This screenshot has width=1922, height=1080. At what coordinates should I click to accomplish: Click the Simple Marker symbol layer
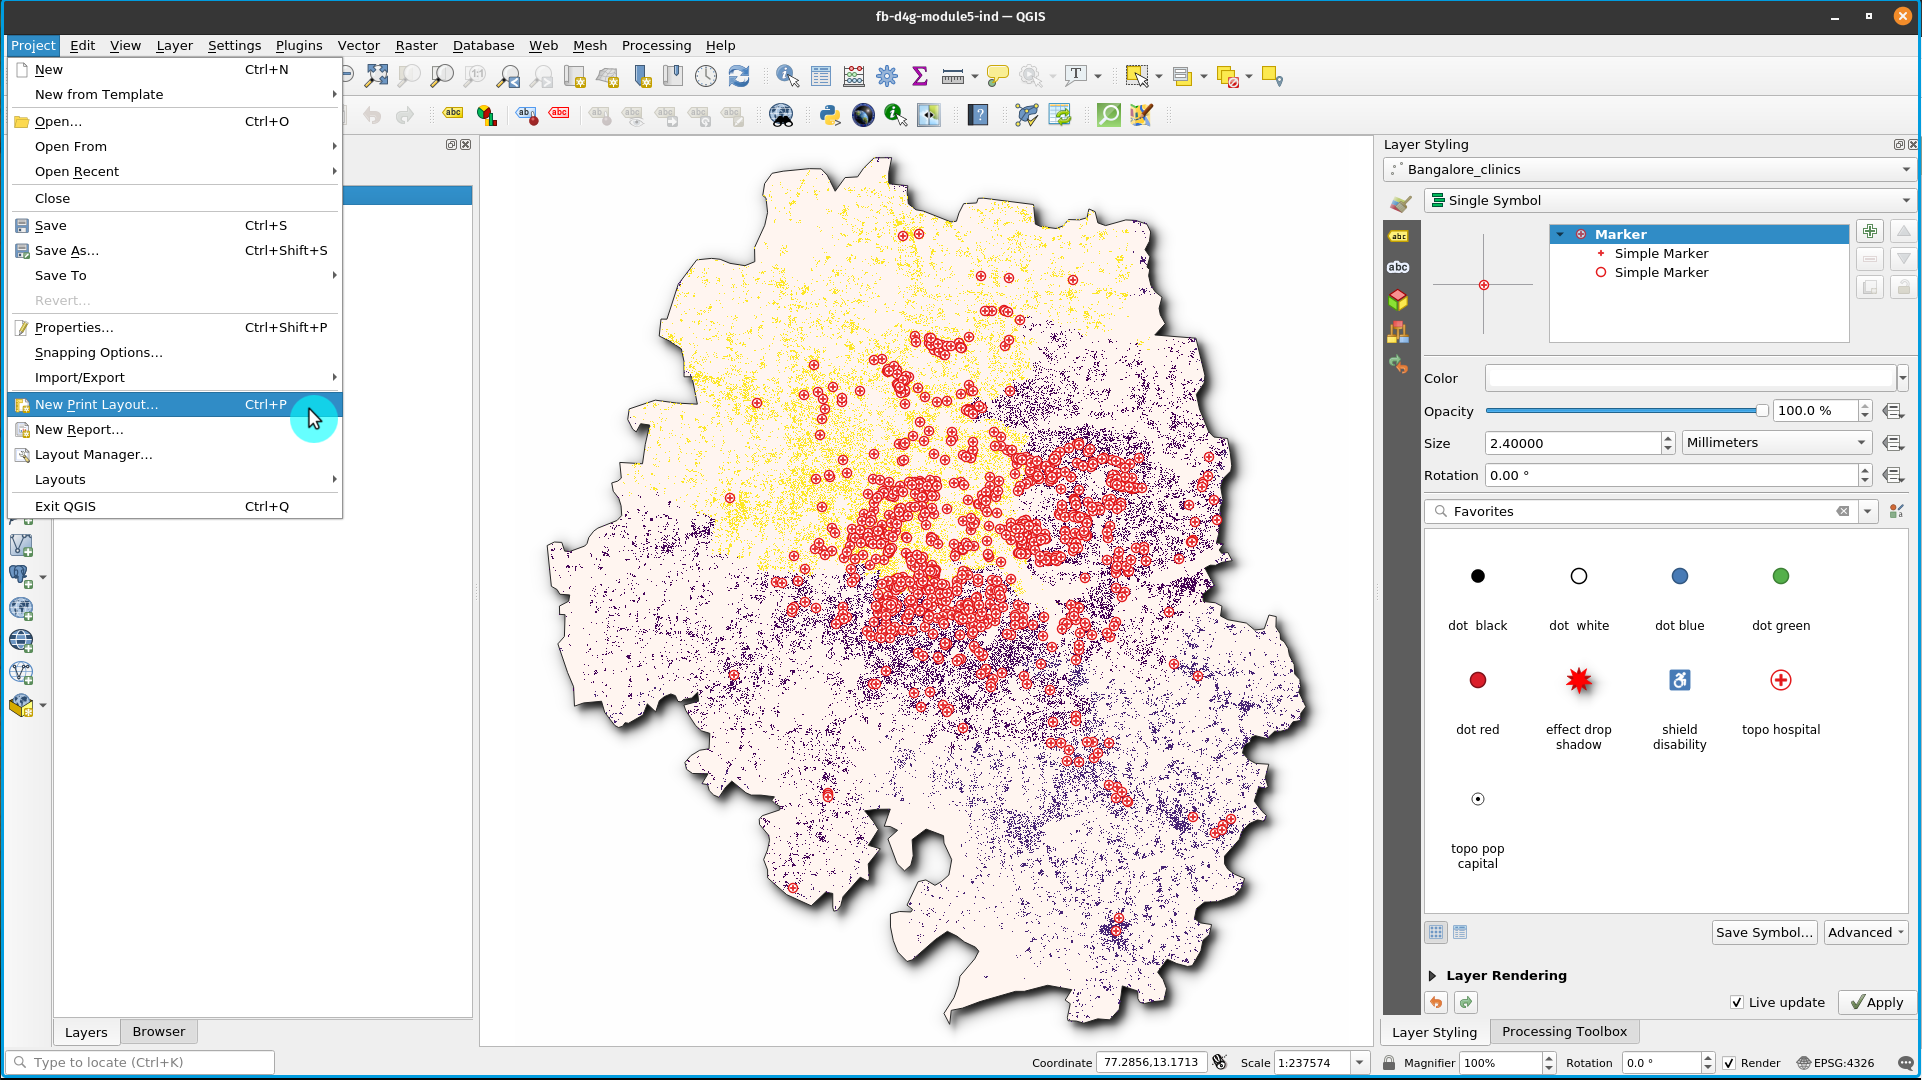point(1661,252)
